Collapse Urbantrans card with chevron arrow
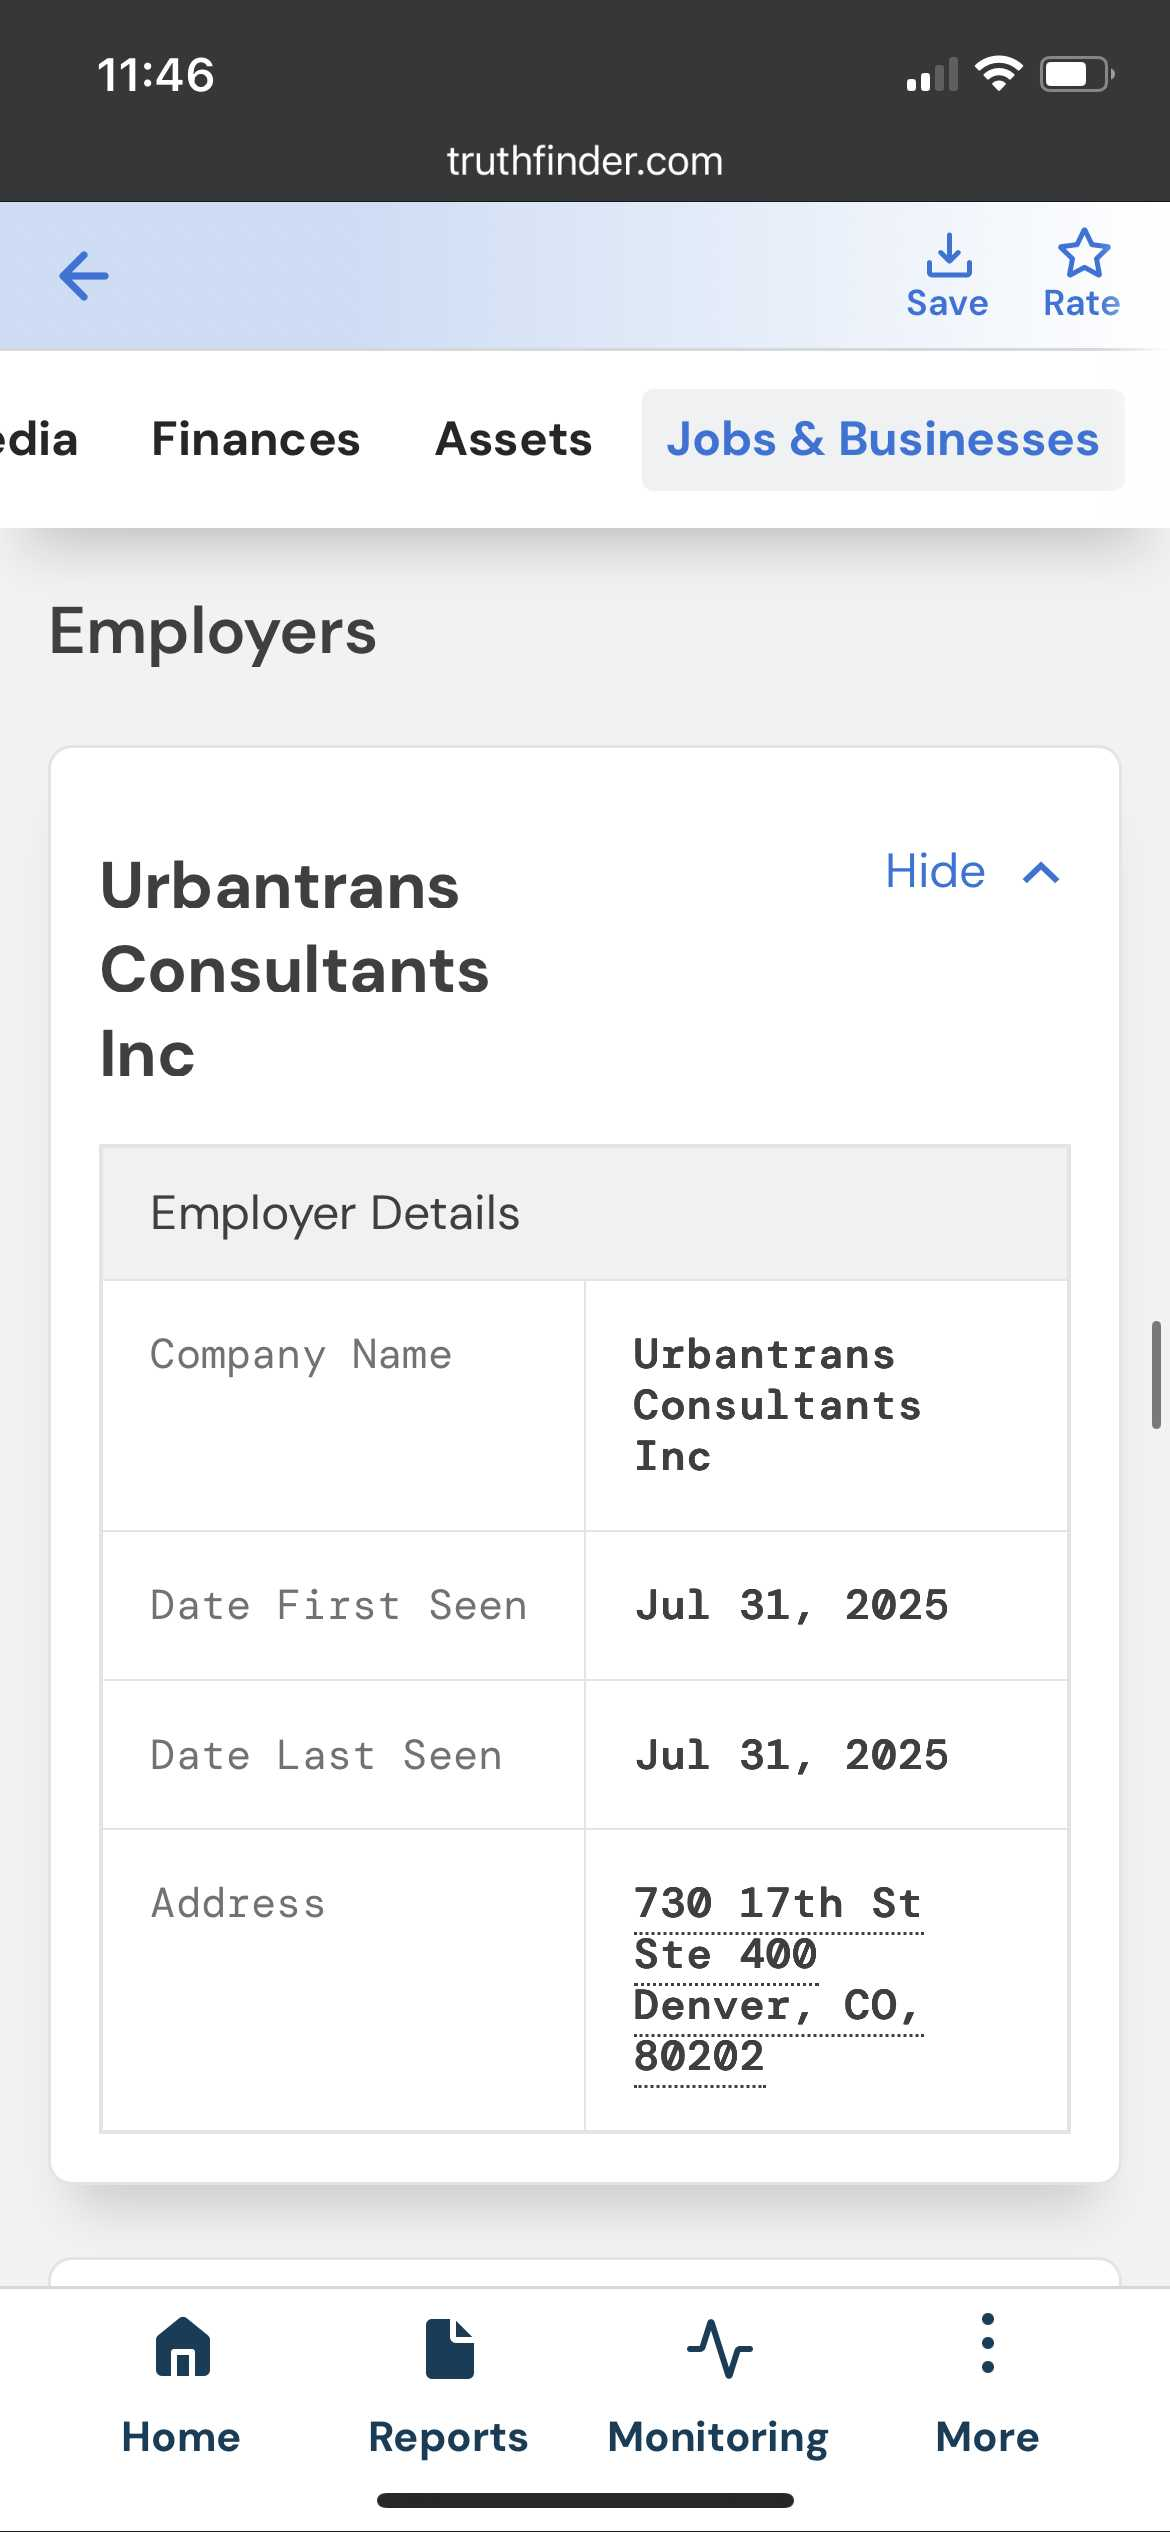The image size is (1170, 2532). tap(1041, 873)
